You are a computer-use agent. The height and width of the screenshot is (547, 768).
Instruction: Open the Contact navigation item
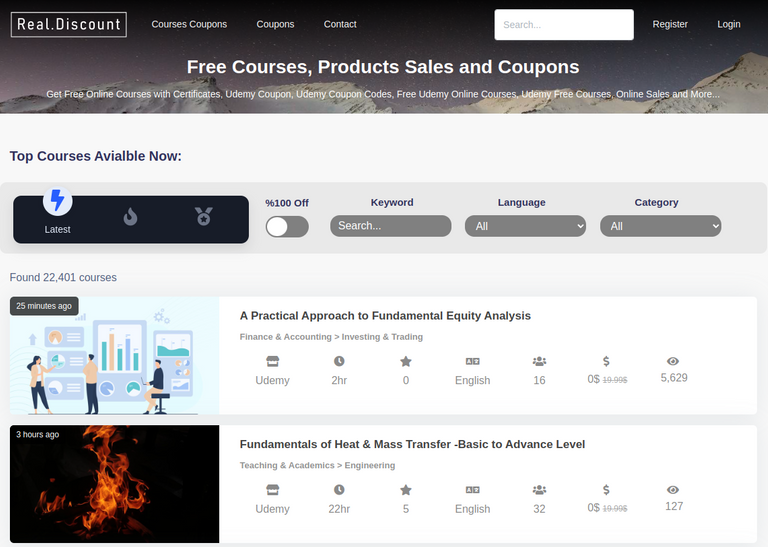pos(340,24)
